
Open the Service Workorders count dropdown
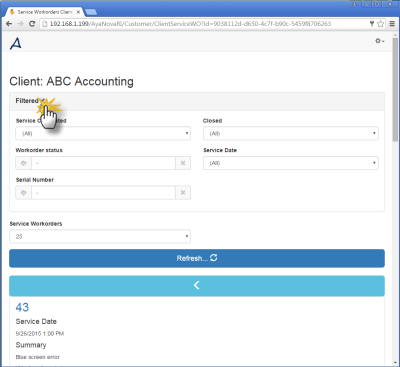(x=100, y=236)
